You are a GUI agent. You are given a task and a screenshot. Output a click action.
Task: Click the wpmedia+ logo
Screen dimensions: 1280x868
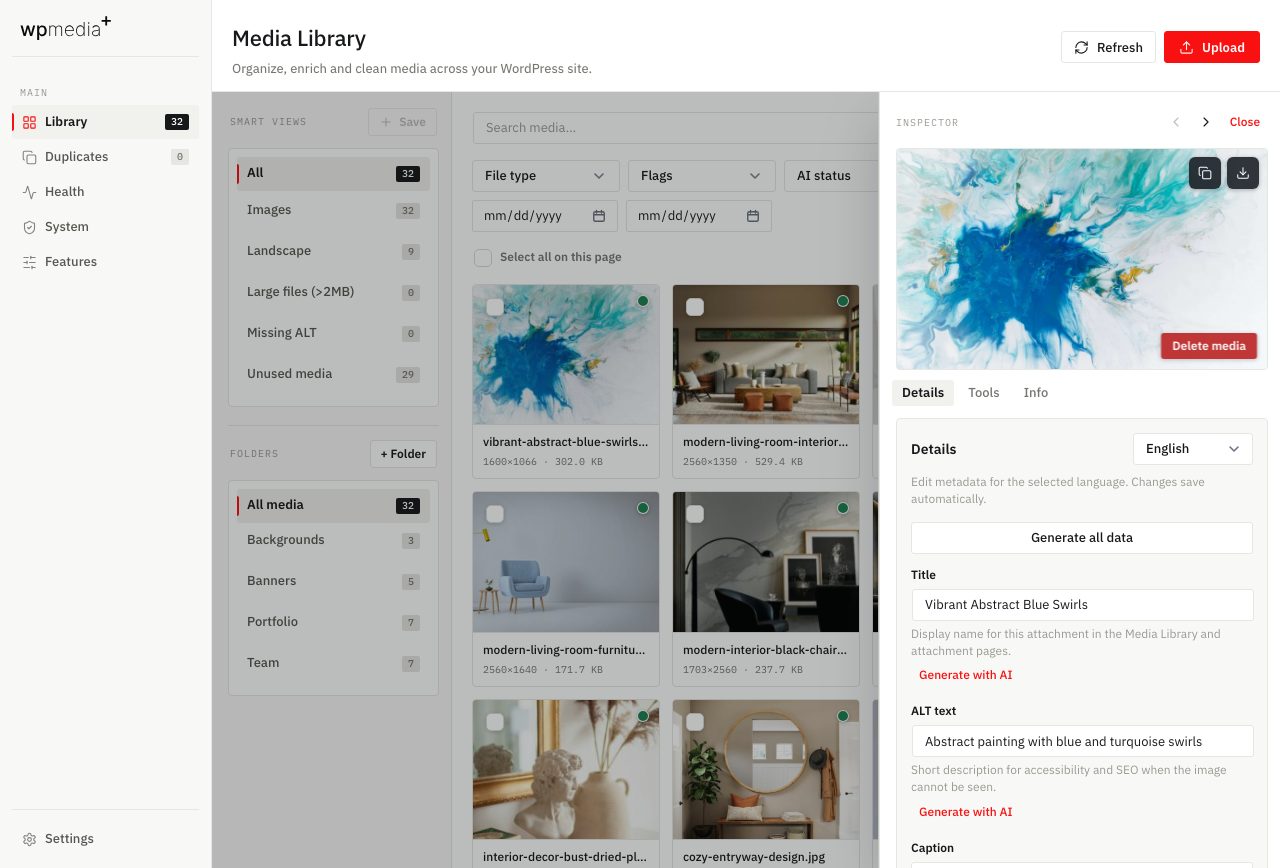click(x=66, y=28)
